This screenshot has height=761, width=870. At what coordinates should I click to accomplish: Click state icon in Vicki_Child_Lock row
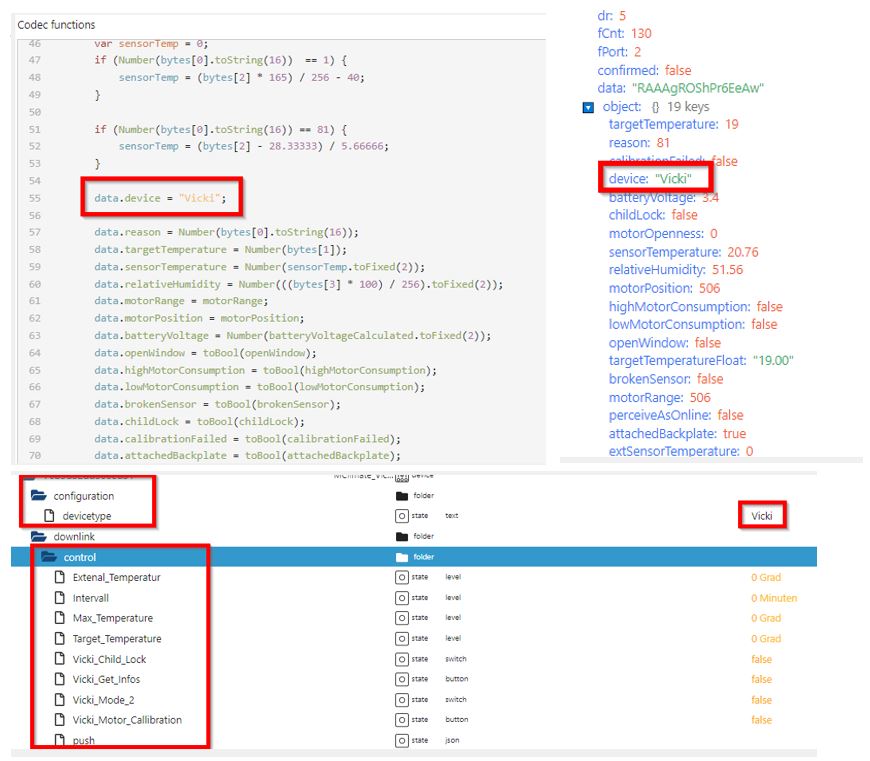point(402,659)
